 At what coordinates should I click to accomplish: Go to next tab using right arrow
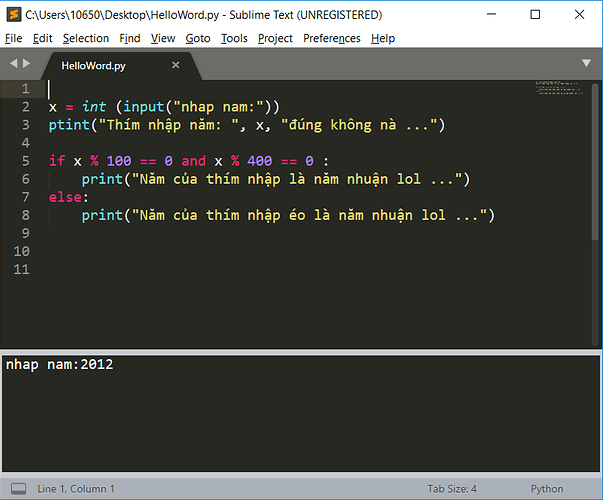28,63
